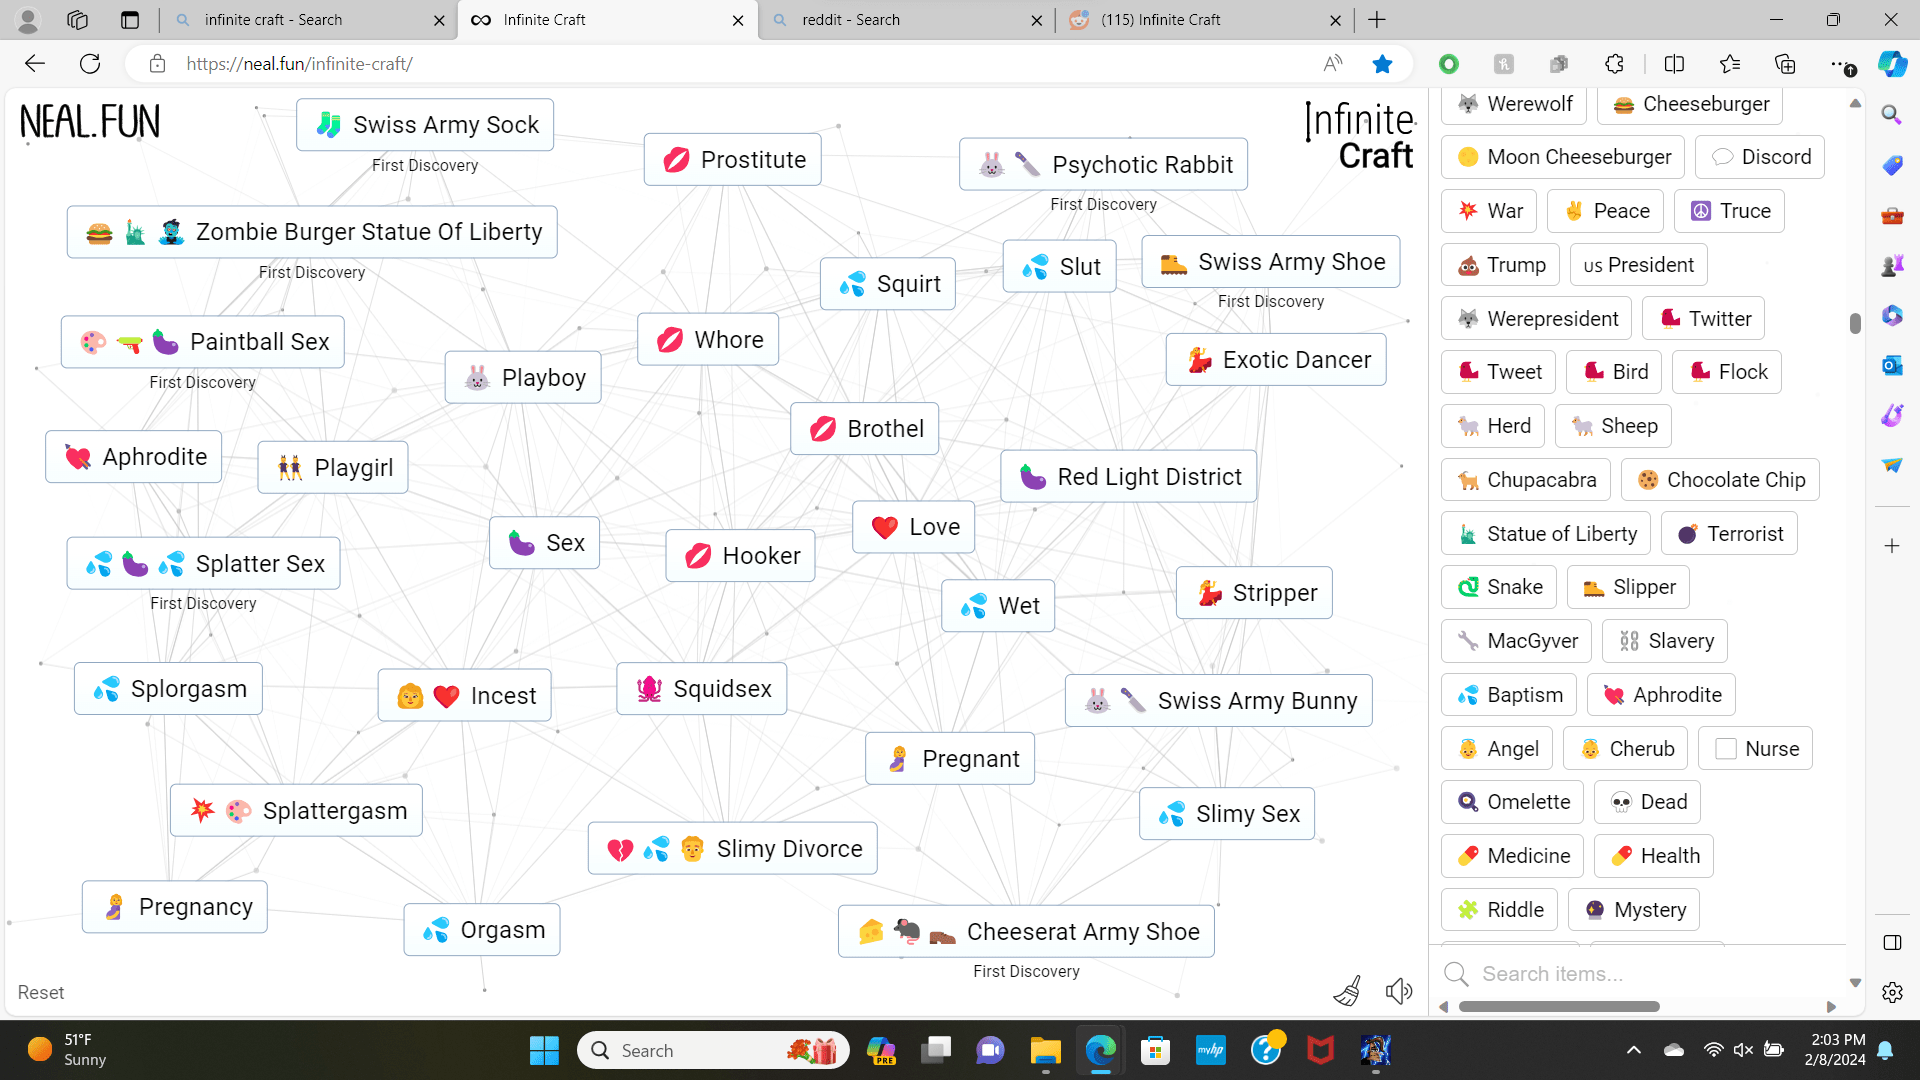Click the Psychotic Rabbit canvas element

(1103, 164)
